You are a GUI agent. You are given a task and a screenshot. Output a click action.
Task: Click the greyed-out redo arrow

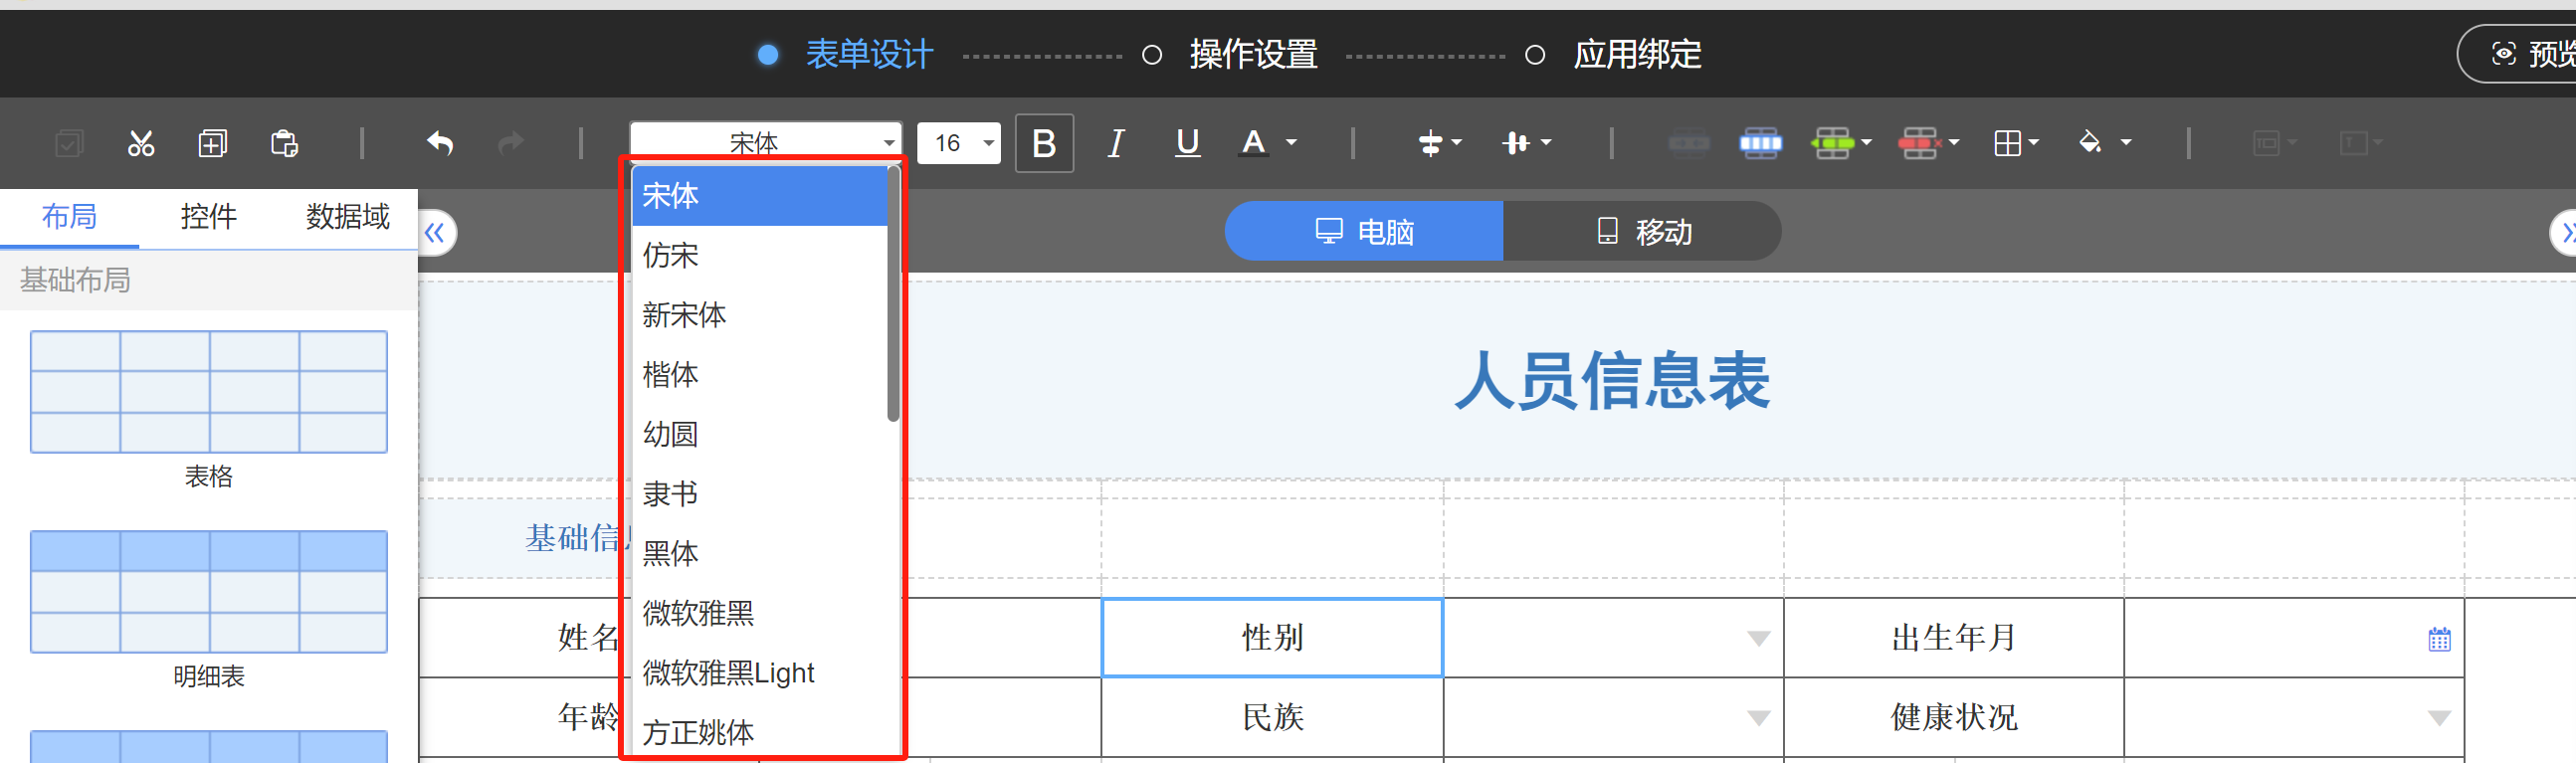point(511,144)
